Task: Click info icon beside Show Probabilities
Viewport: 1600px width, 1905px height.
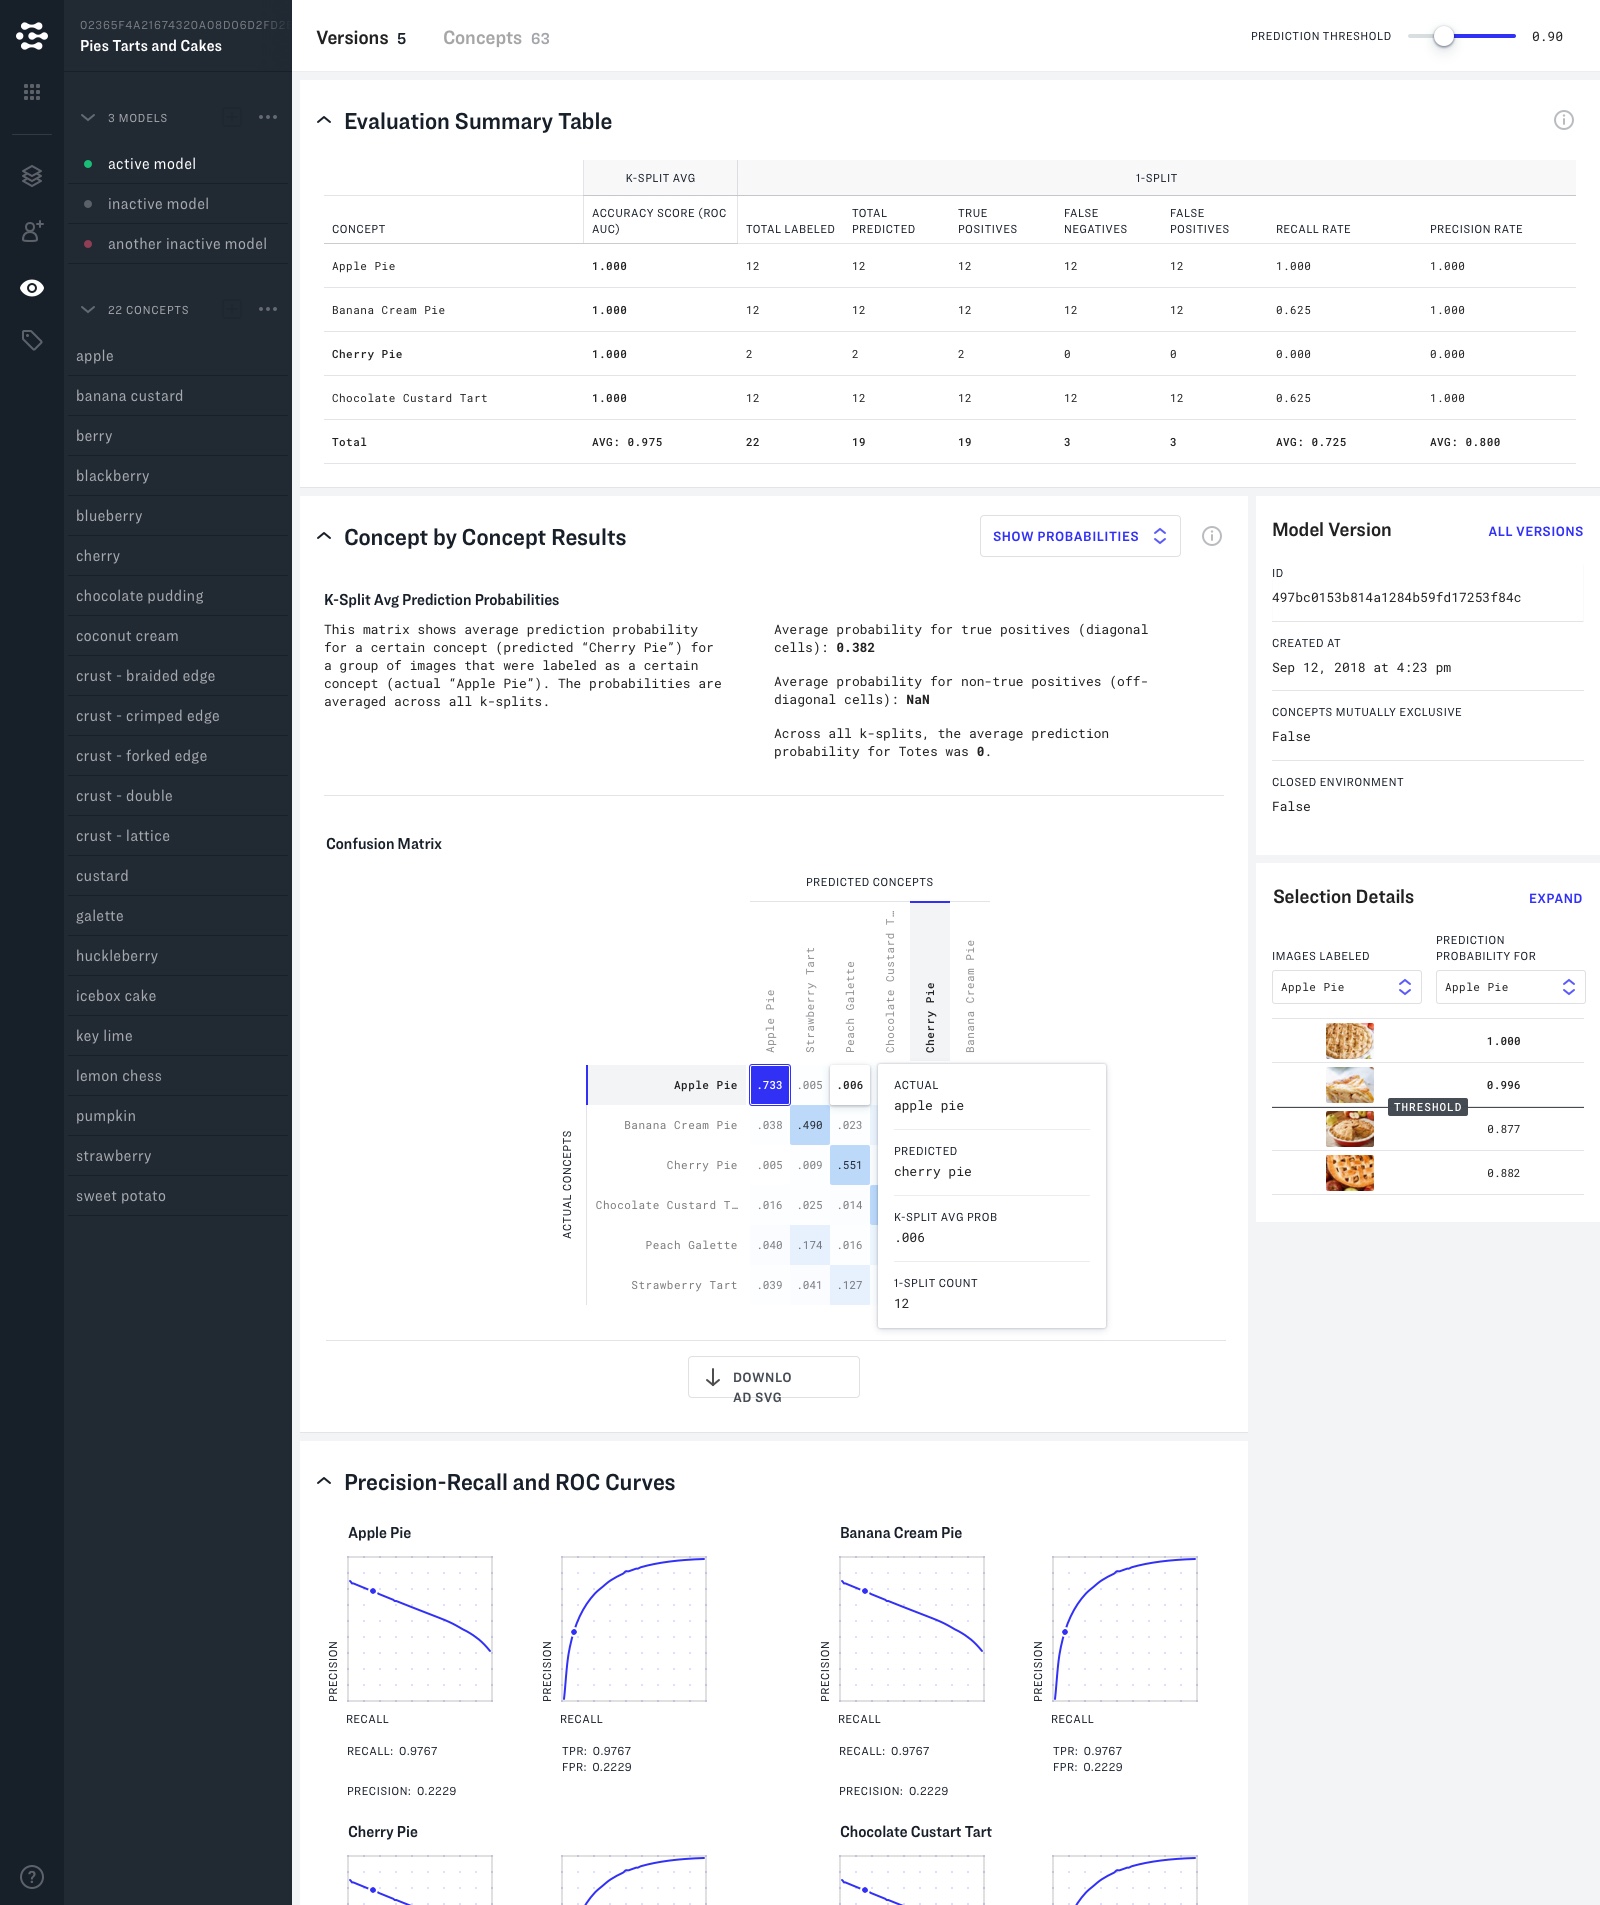Action: coord(1211,537)
